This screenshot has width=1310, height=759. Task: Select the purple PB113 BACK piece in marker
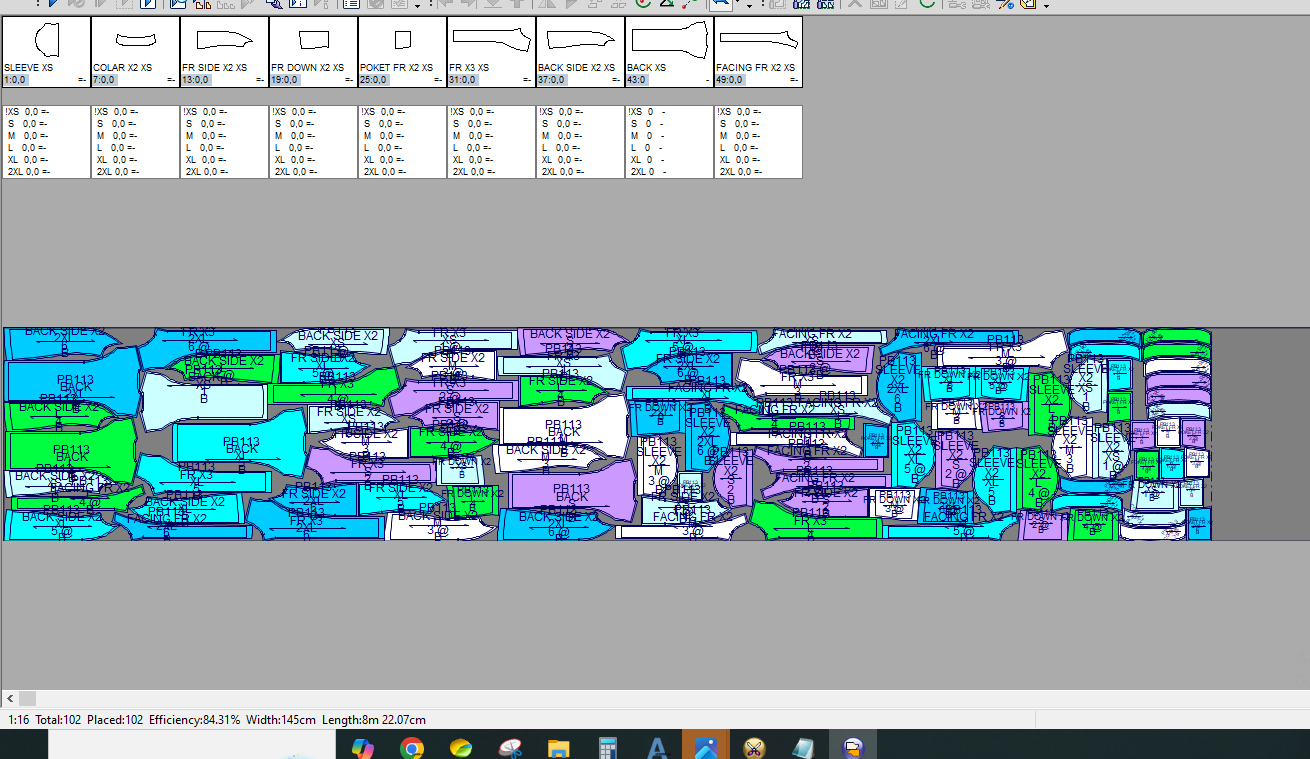pyautogui.click(x=571, y=494)
